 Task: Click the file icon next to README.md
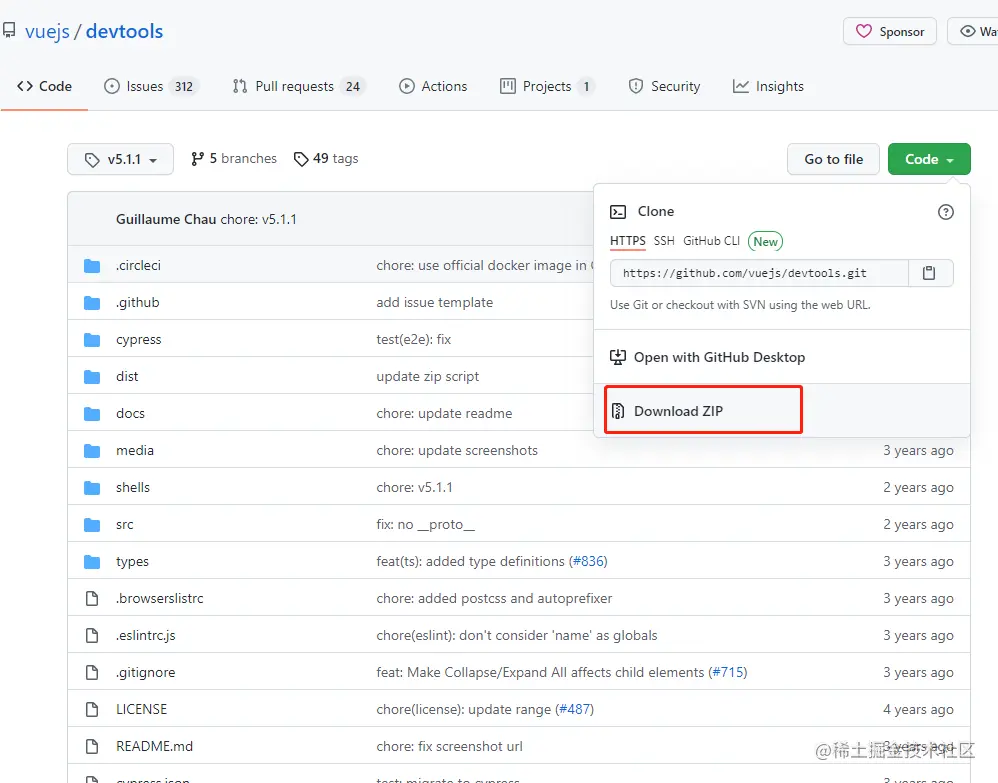[x=92, y=746]
